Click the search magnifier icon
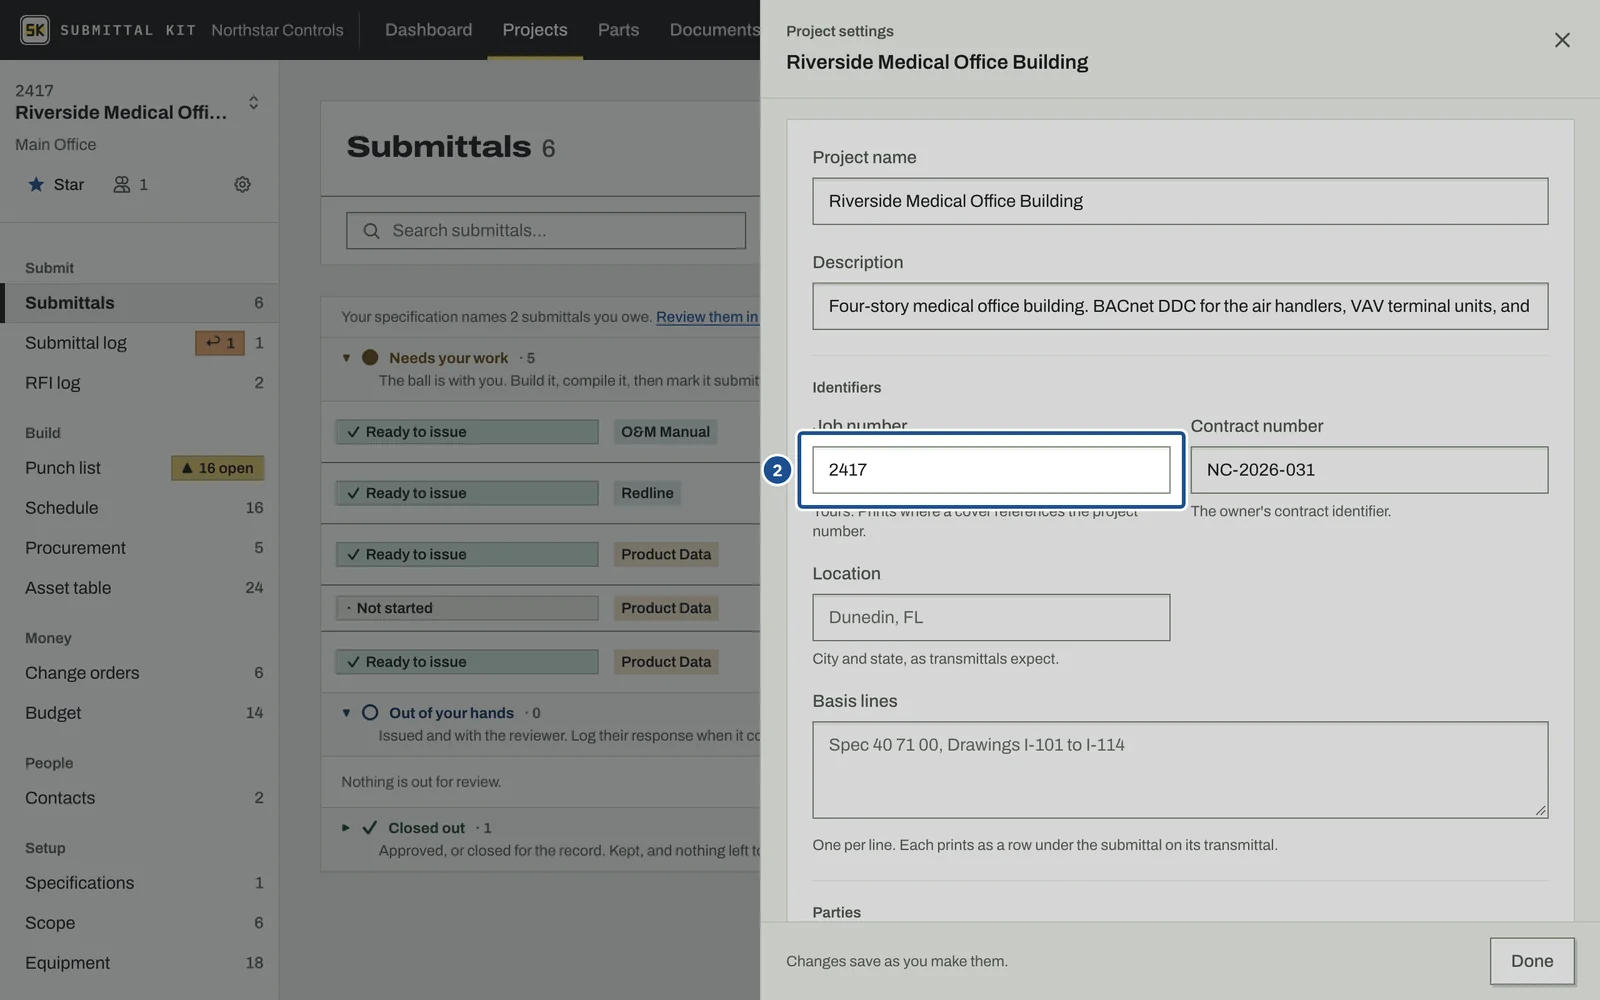 371,231
